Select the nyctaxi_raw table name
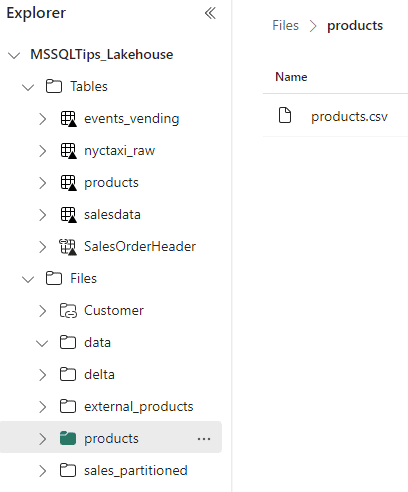Viewport: 408px width, 492px height. pyautogui.click(x=119, y=151)
